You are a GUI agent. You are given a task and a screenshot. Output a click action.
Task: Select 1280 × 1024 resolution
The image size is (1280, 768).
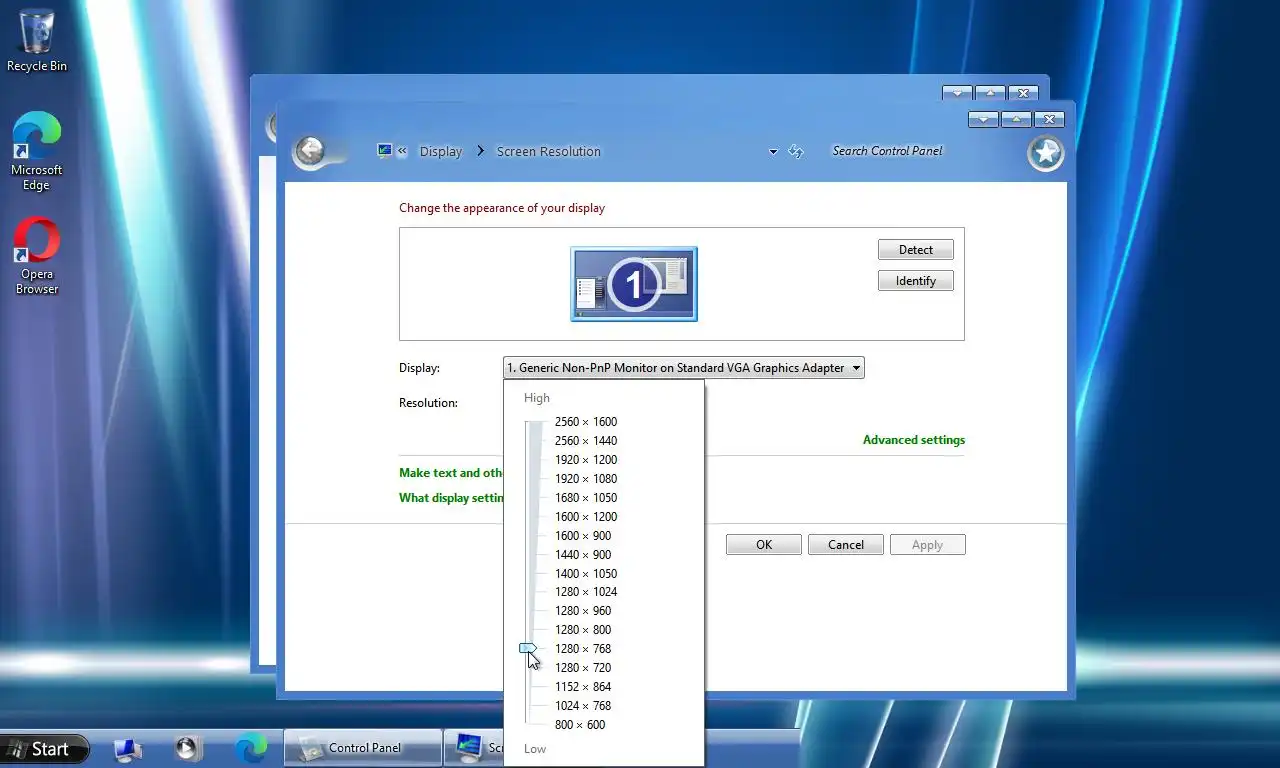[x=586, y=592]
